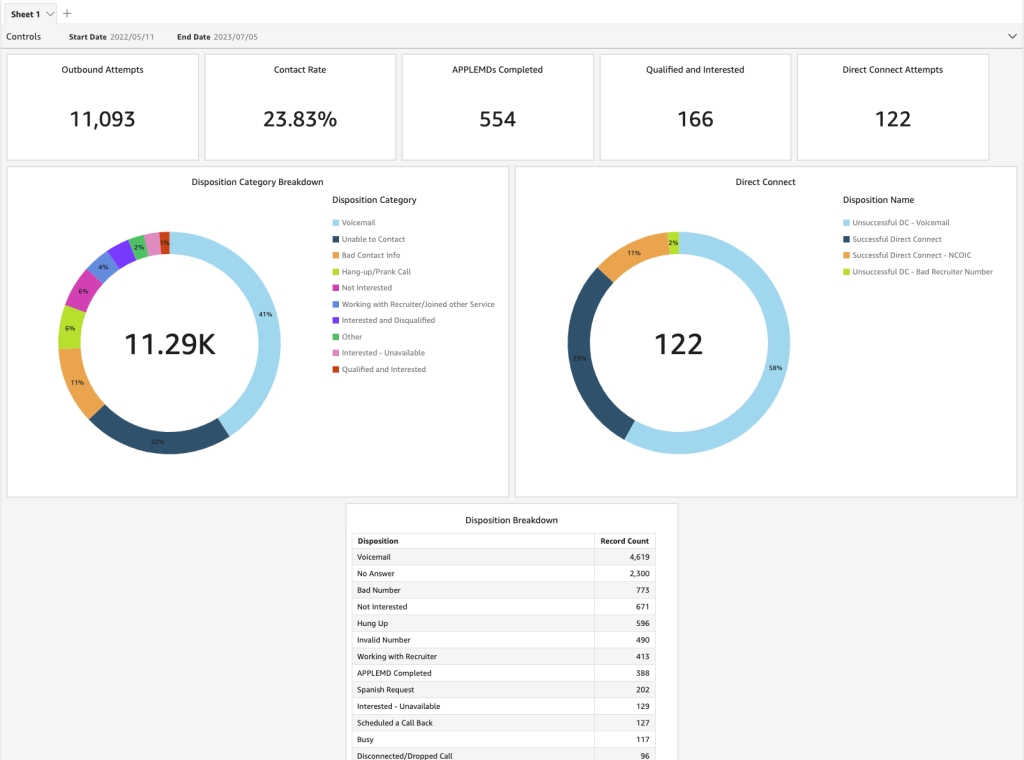Add a new sheet with the plus icon
Viewport: 1024px width, 760px height.
tap(66, 13)
